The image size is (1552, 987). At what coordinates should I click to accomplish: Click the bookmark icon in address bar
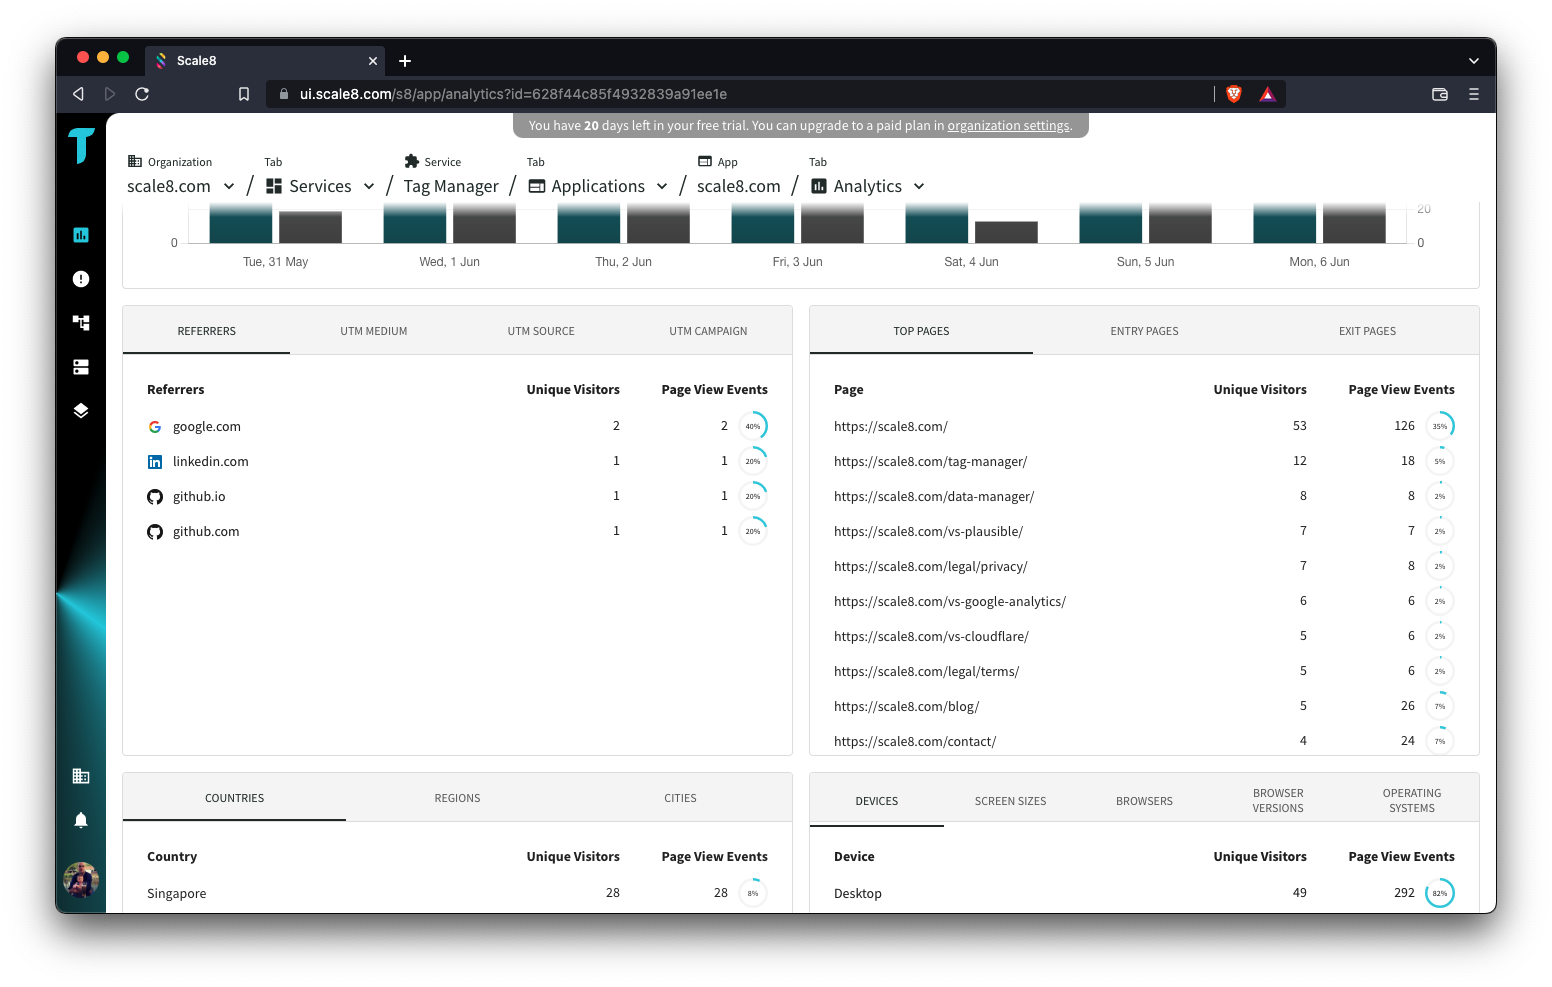click(x=243, y=94)
